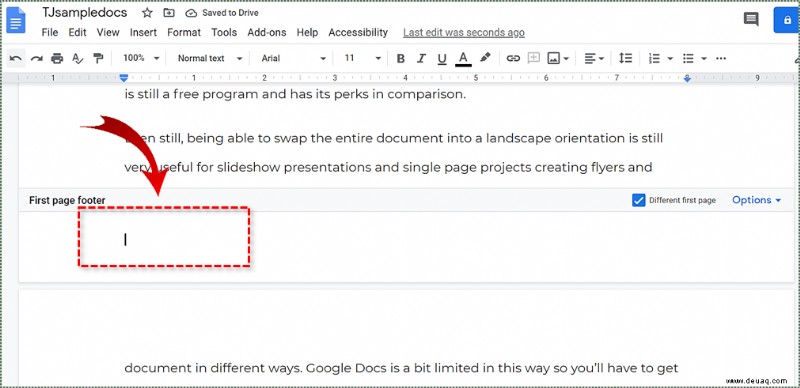Click the Print icon in toolbar
This screenshot has height=388, width=800.
coord(57,58)
